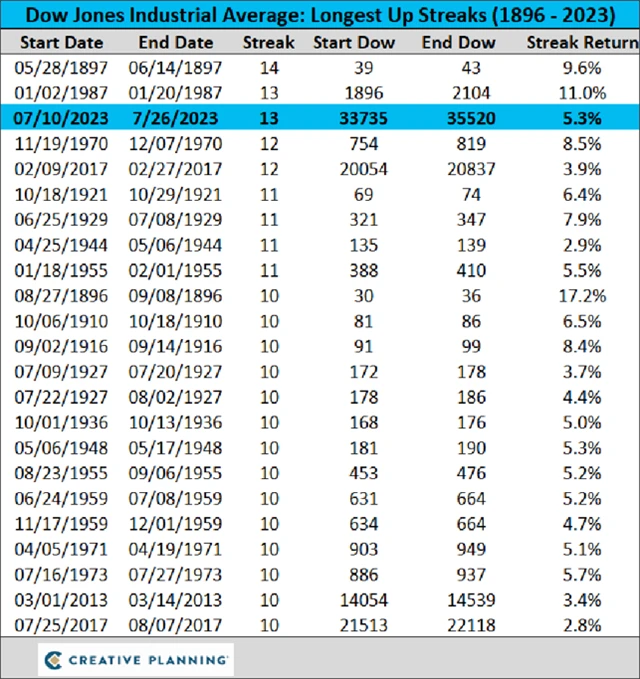
Task: Click the Start Dow column header
Action: (354, 43)
